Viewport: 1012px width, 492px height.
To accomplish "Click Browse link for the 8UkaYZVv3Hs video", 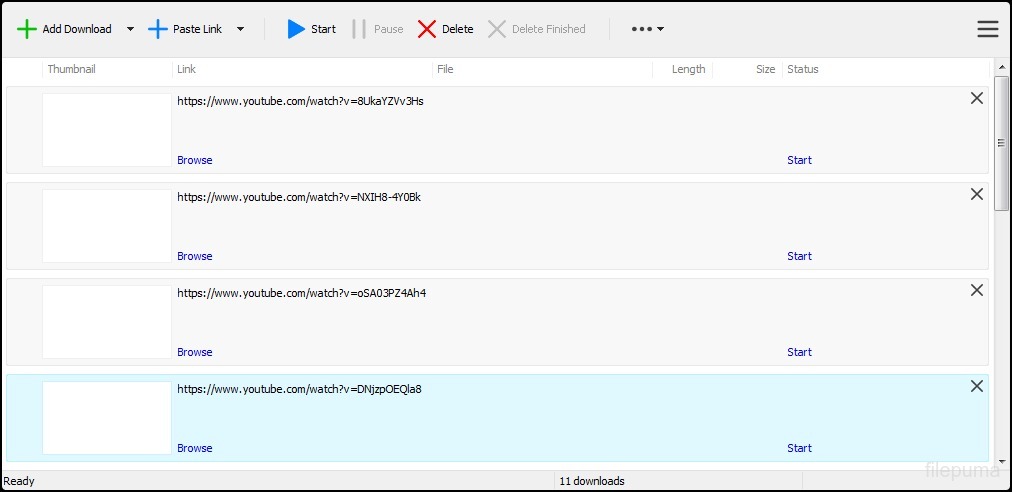I will [x=195, y=160].
